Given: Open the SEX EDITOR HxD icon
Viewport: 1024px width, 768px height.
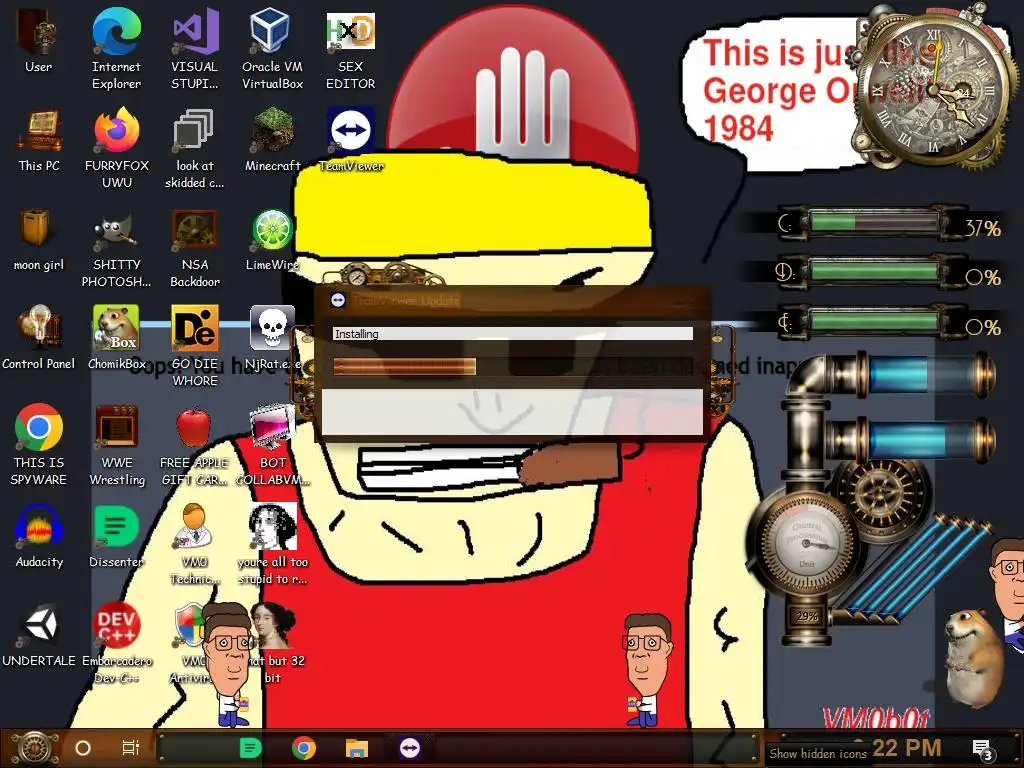Looking at the screenshot, I should point(351,49).
